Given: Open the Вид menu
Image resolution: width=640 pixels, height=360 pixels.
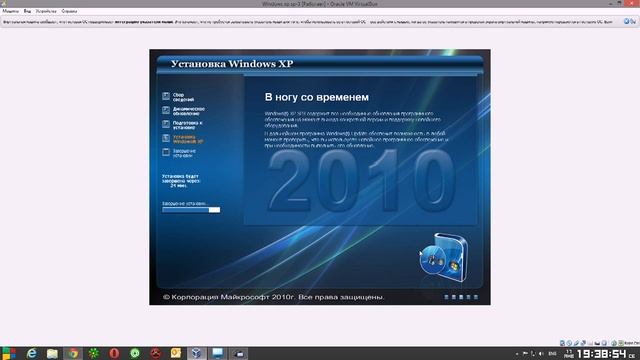Looking at the screenshot, I should pos(27,11).
